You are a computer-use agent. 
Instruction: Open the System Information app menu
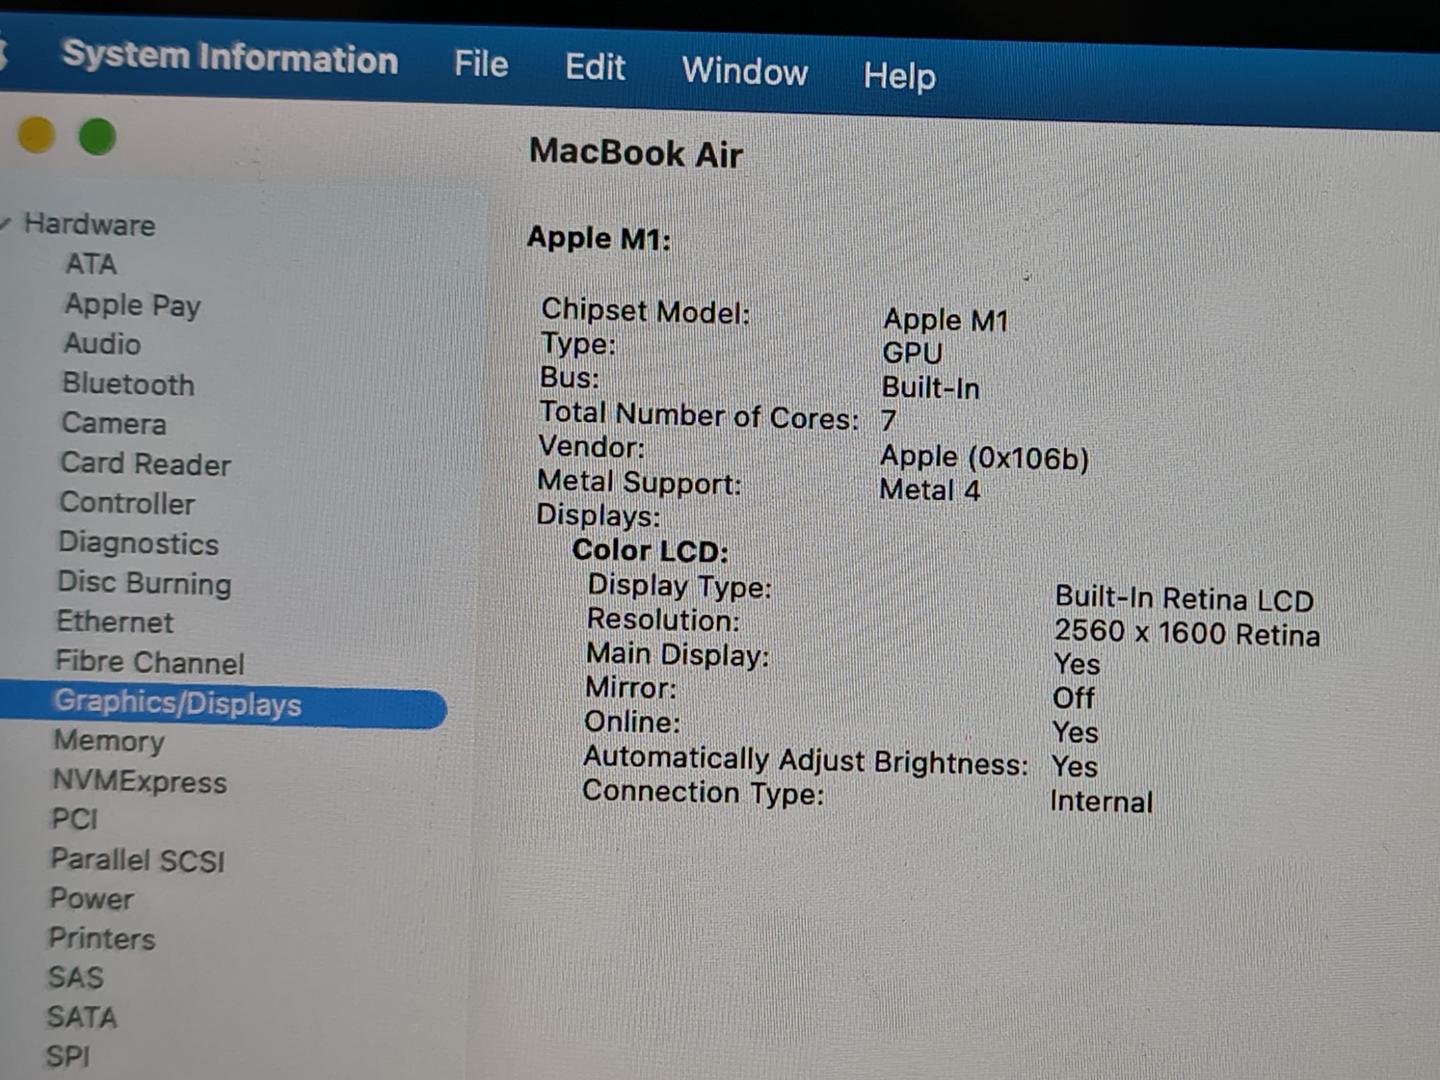coord(230,58)
